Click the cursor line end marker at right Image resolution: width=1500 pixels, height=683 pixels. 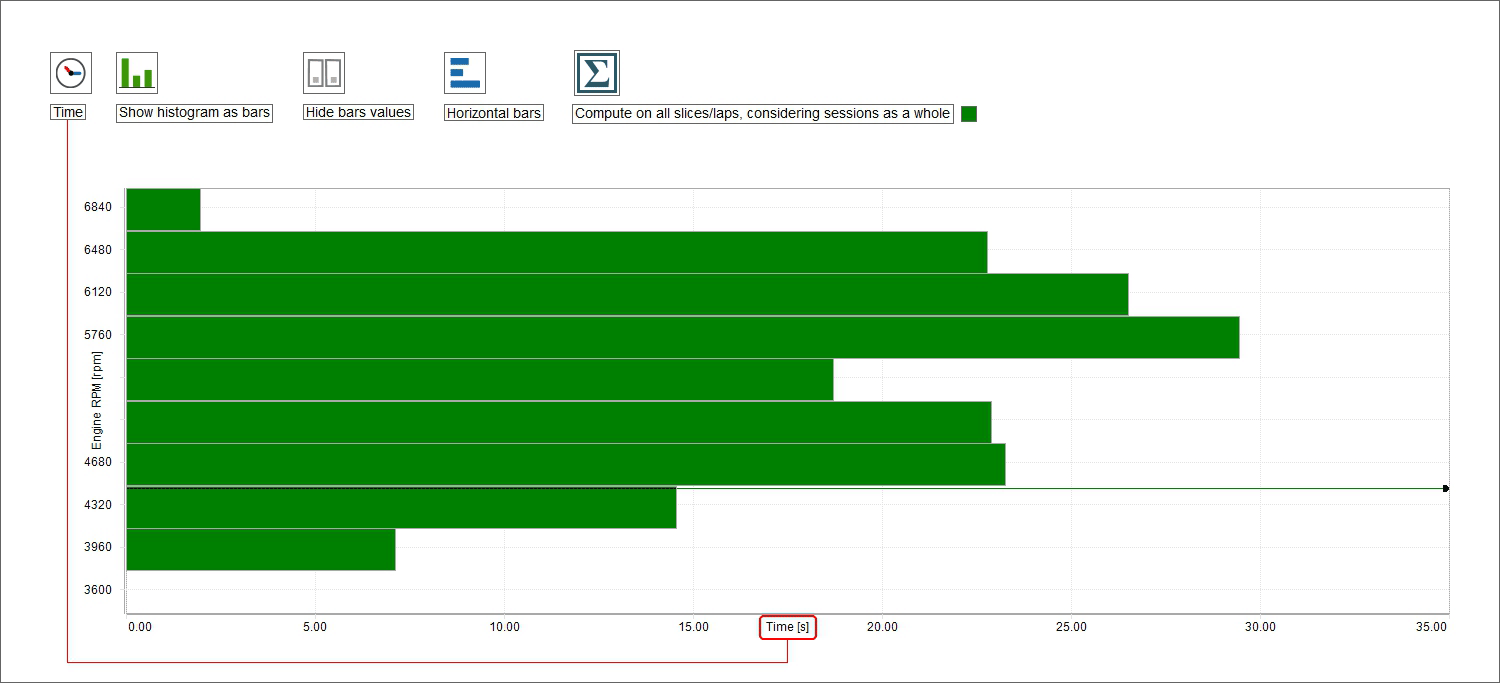click(x=1446, y=488)
